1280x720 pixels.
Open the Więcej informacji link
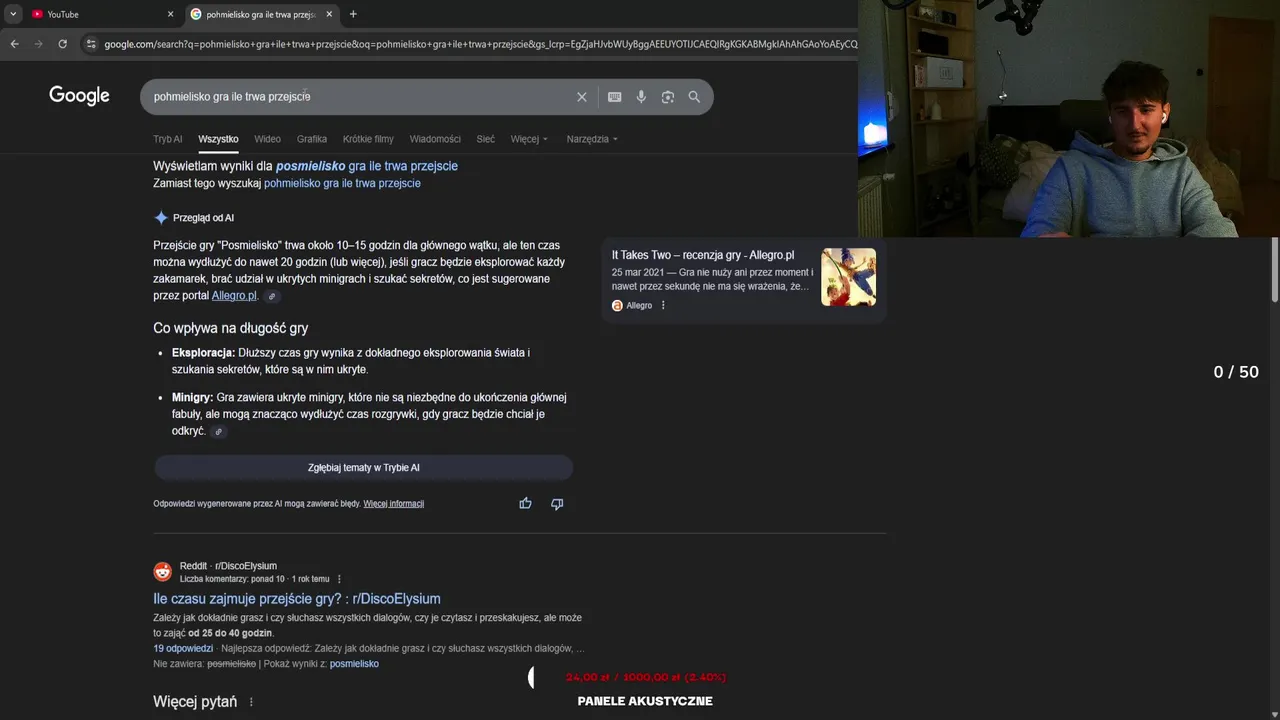393,503
